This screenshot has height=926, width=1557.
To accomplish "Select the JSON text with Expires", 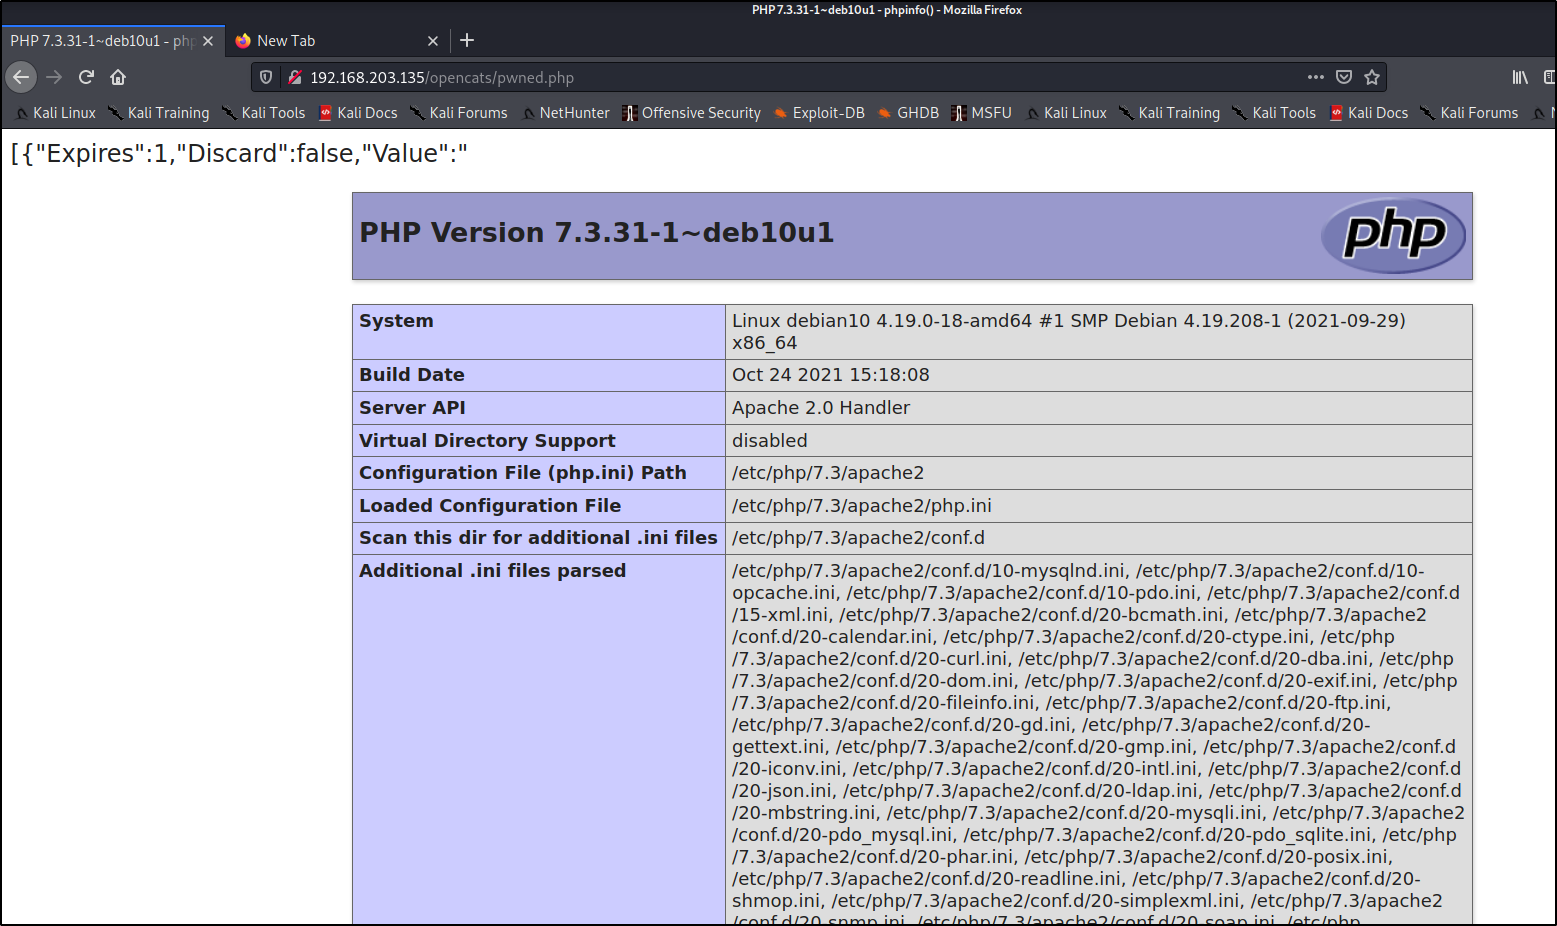I will [239, 153].
